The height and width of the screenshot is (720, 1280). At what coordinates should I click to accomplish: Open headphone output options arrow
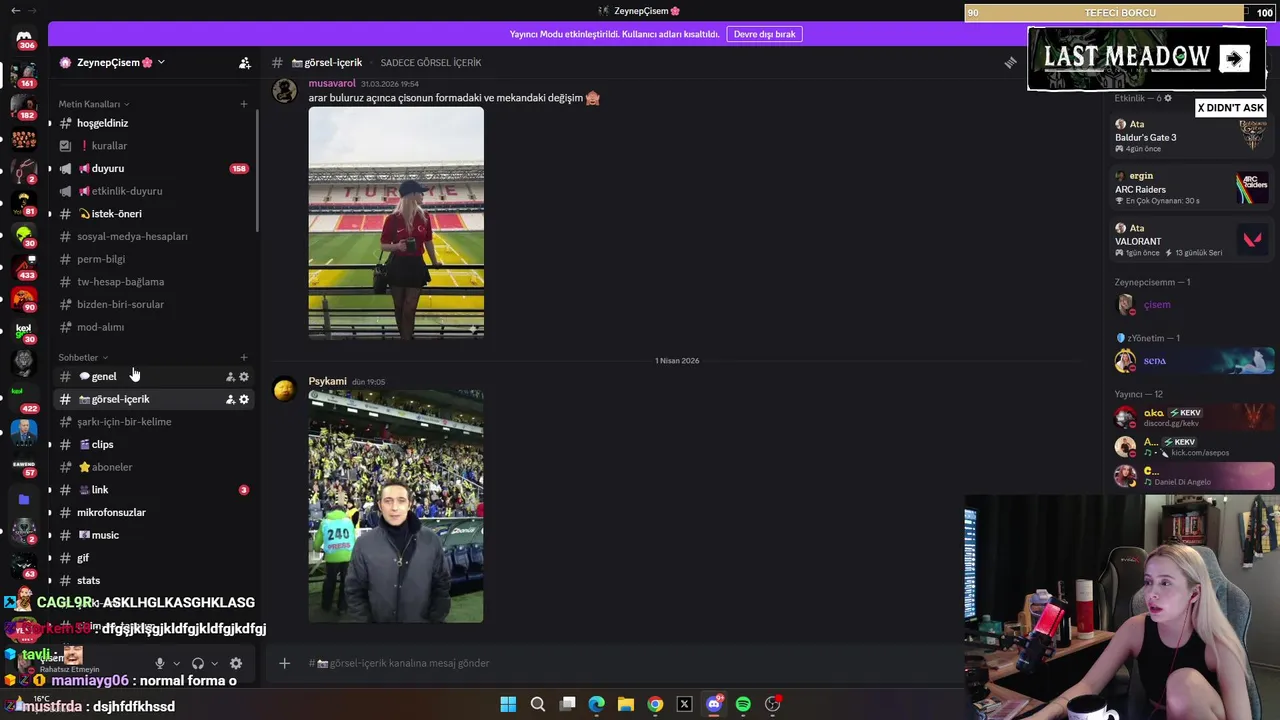[x=214, y=663]
